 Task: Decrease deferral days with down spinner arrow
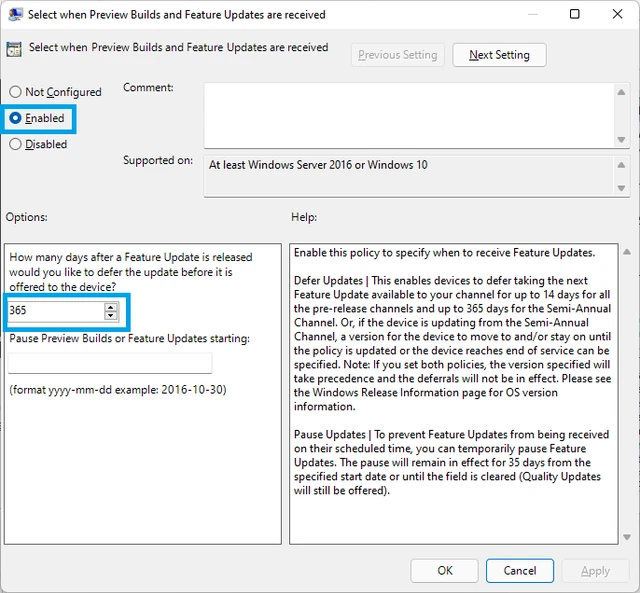(x=111, y=315)
